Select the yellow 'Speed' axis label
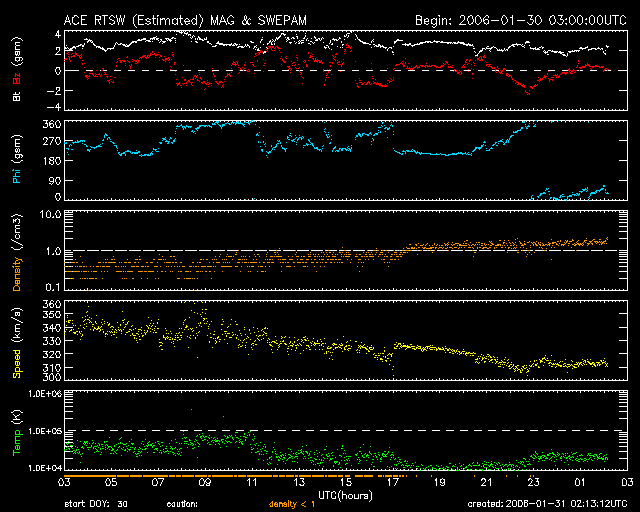Viewport: 640px width, 512px height. pos(17,364)
